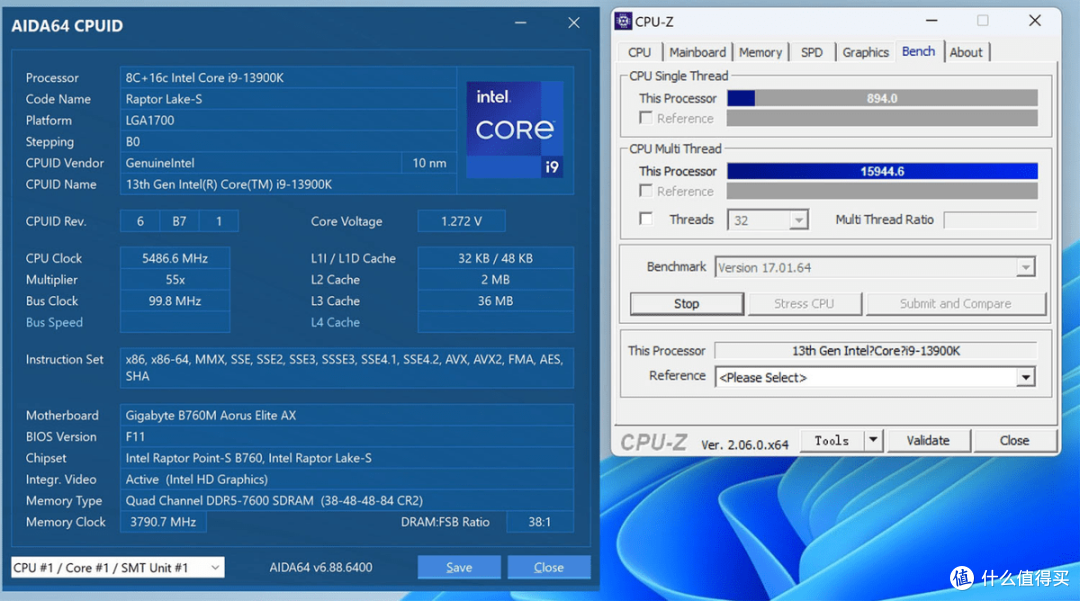
Task: Enable Reference checkbox under CPU Multi Thread
Action: click(645, 191)
